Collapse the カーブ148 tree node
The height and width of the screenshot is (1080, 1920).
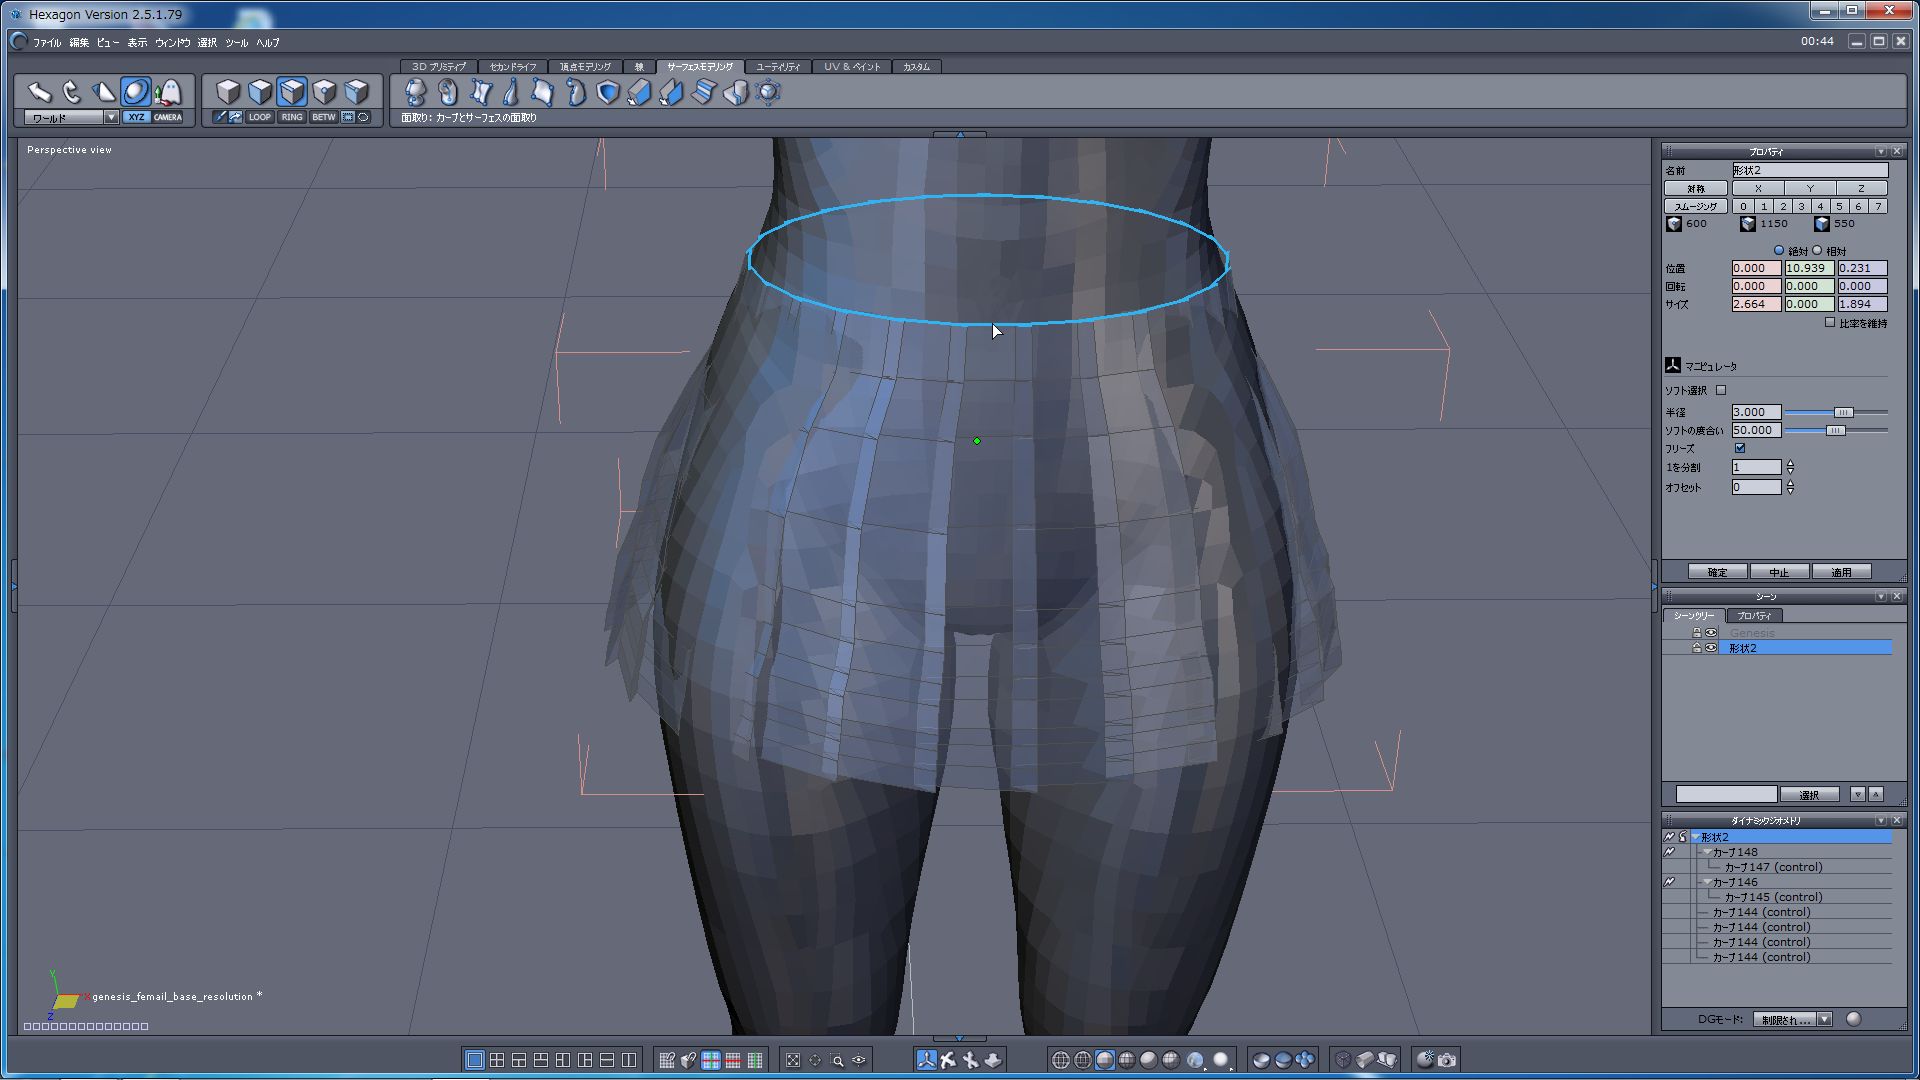pyautogui.click(x=1706, y=852)
